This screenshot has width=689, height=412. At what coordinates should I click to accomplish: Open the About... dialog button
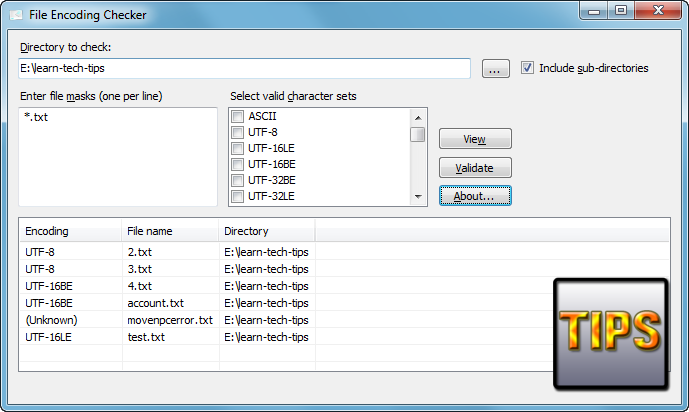475,196
